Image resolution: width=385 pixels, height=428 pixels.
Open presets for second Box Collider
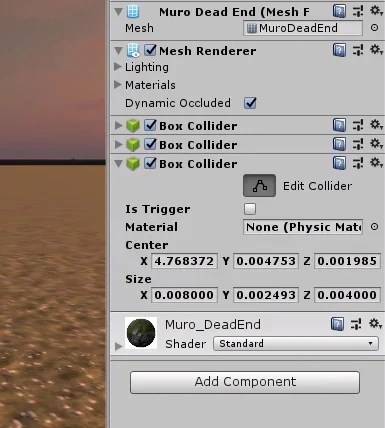click(358, 145)
